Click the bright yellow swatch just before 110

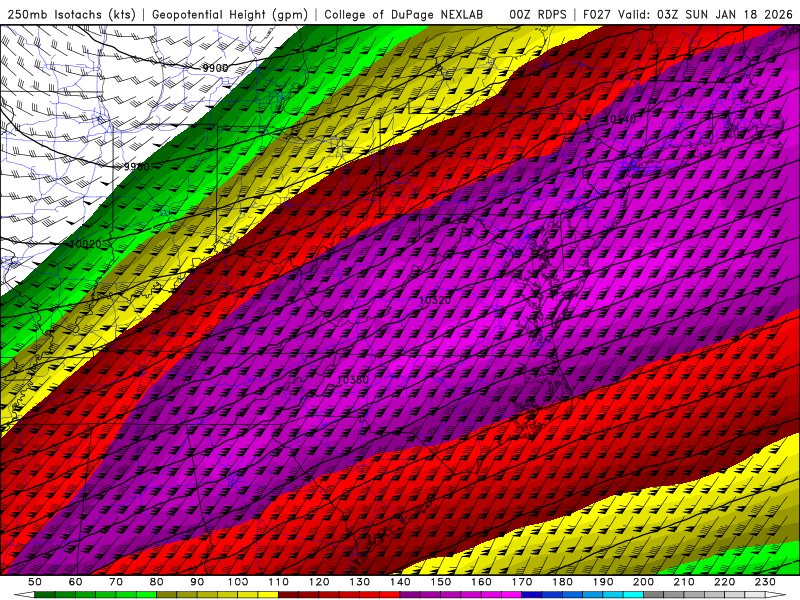point(268,595)
